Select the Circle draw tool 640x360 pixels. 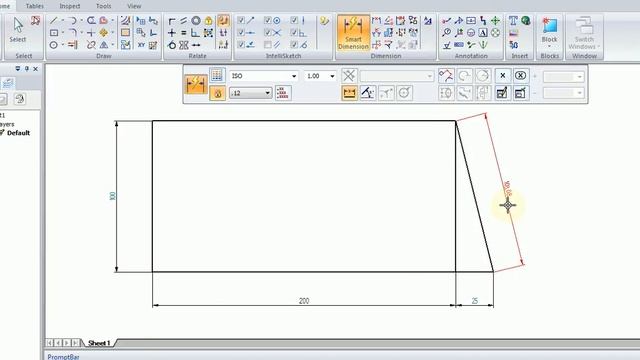coord(53,45)
